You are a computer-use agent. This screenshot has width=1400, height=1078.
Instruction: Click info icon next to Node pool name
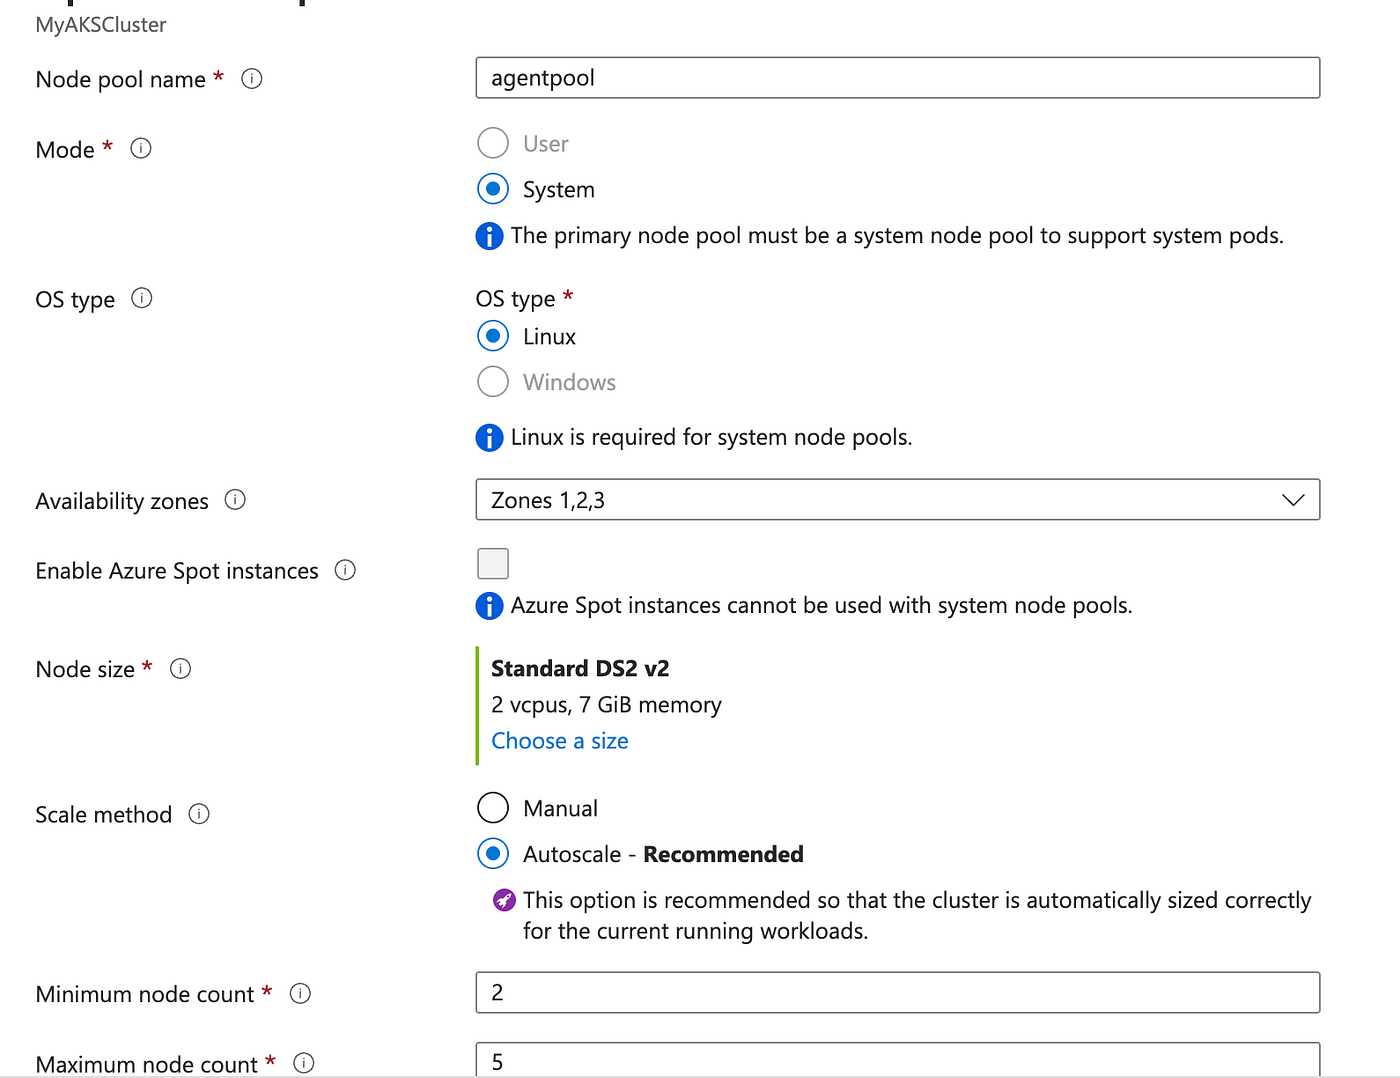tap(252, 79)
